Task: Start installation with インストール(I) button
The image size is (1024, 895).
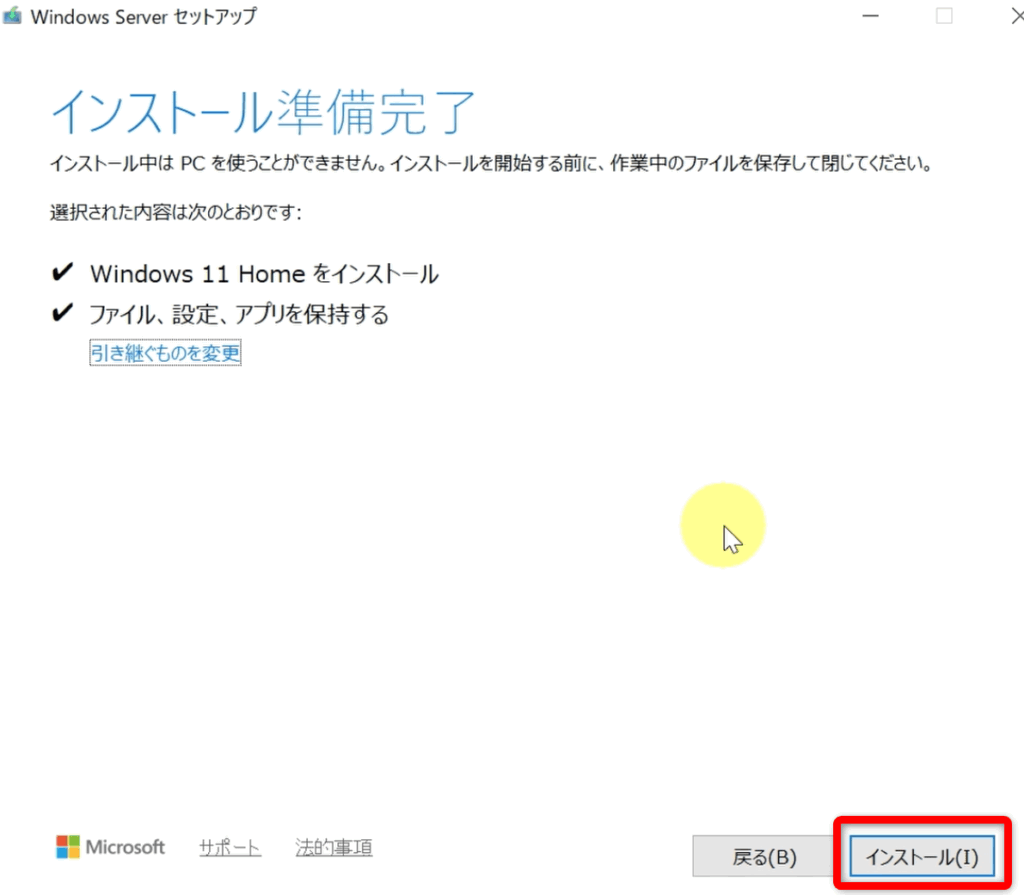Action: [921, 857]
